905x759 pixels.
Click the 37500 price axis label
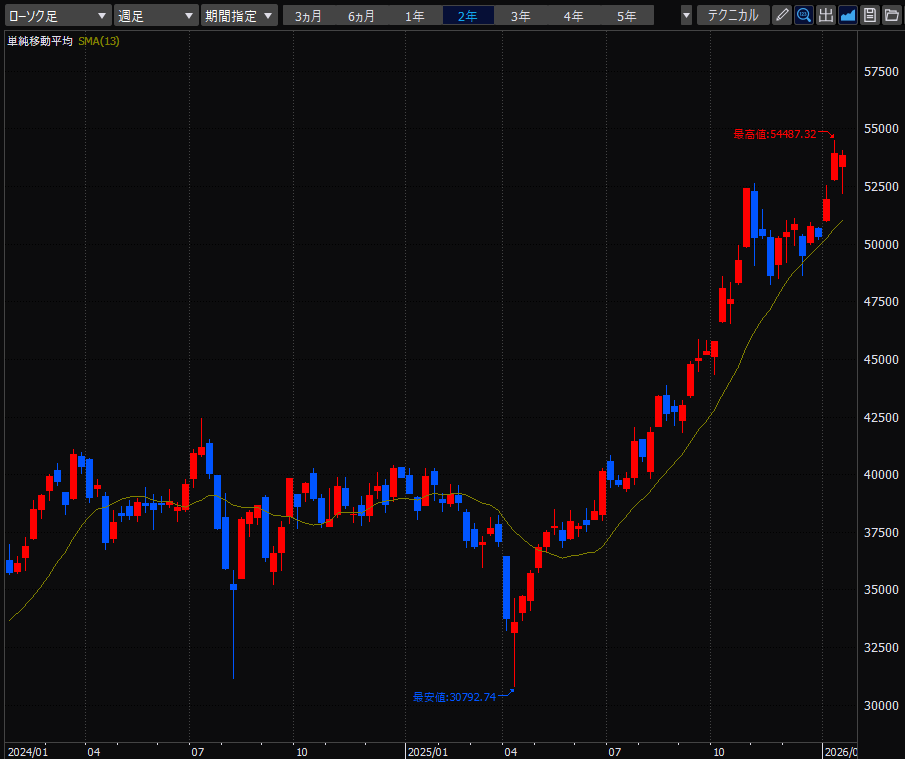point(881,533)
